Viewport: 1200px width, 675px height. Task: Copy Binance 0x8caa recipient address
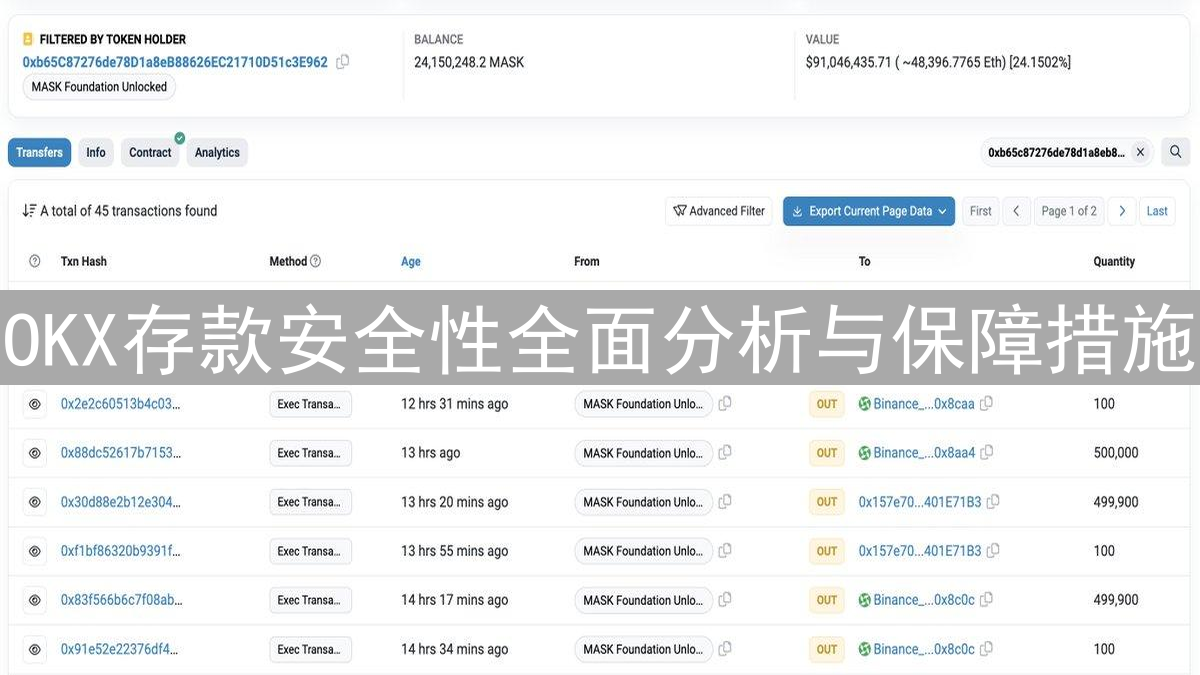[x=987, y=403]
